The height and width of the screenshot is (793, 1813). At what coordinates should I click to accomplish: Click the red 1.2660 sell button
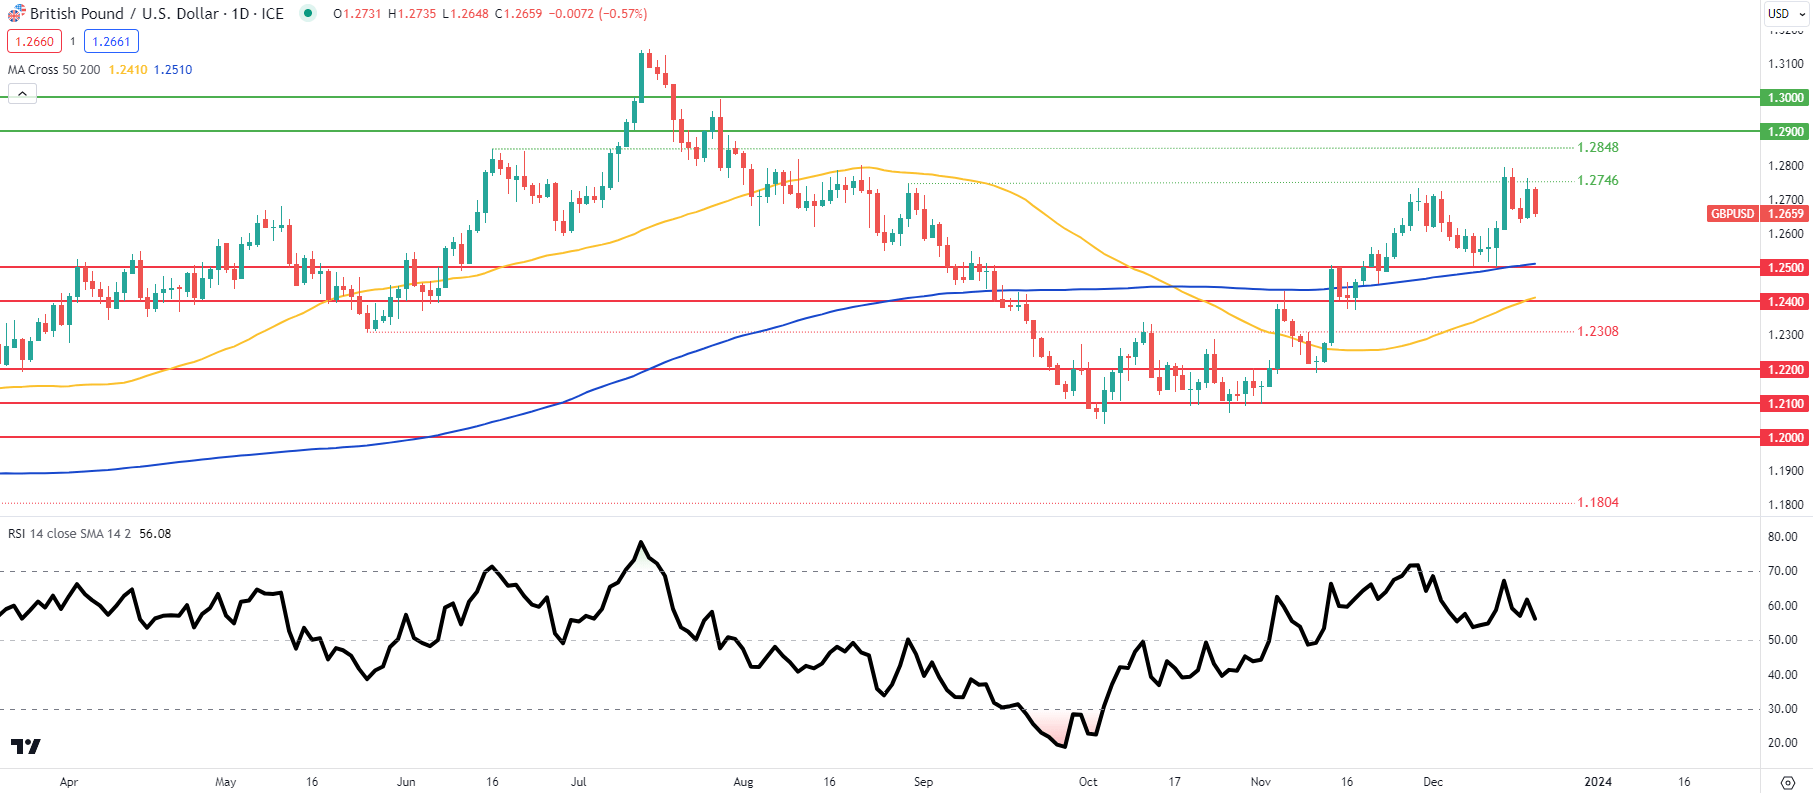click(x=35, y=42)
